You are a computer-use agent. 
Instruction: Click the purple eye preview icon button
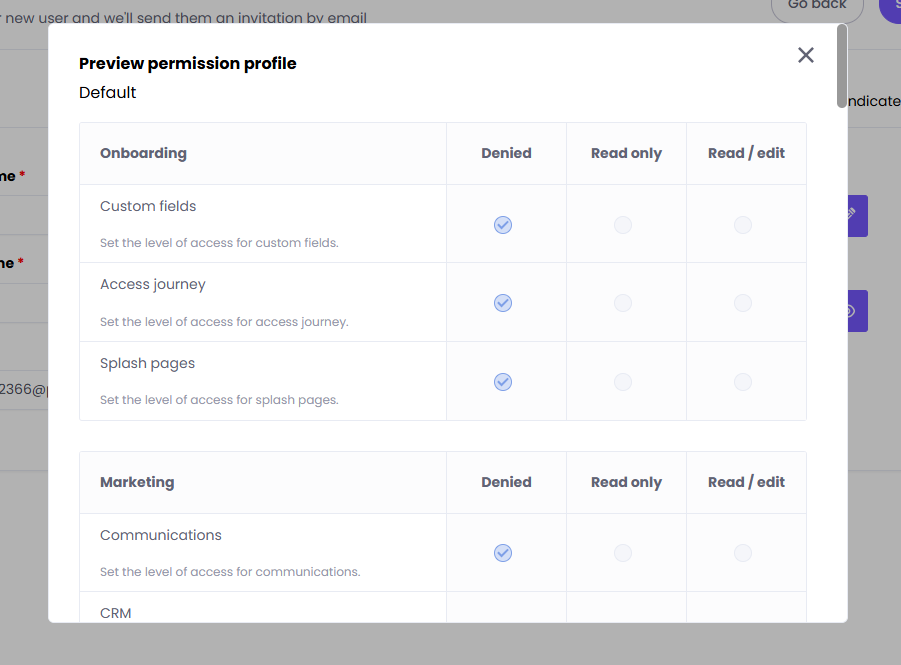pyautogui.click(x=857, y=311)
